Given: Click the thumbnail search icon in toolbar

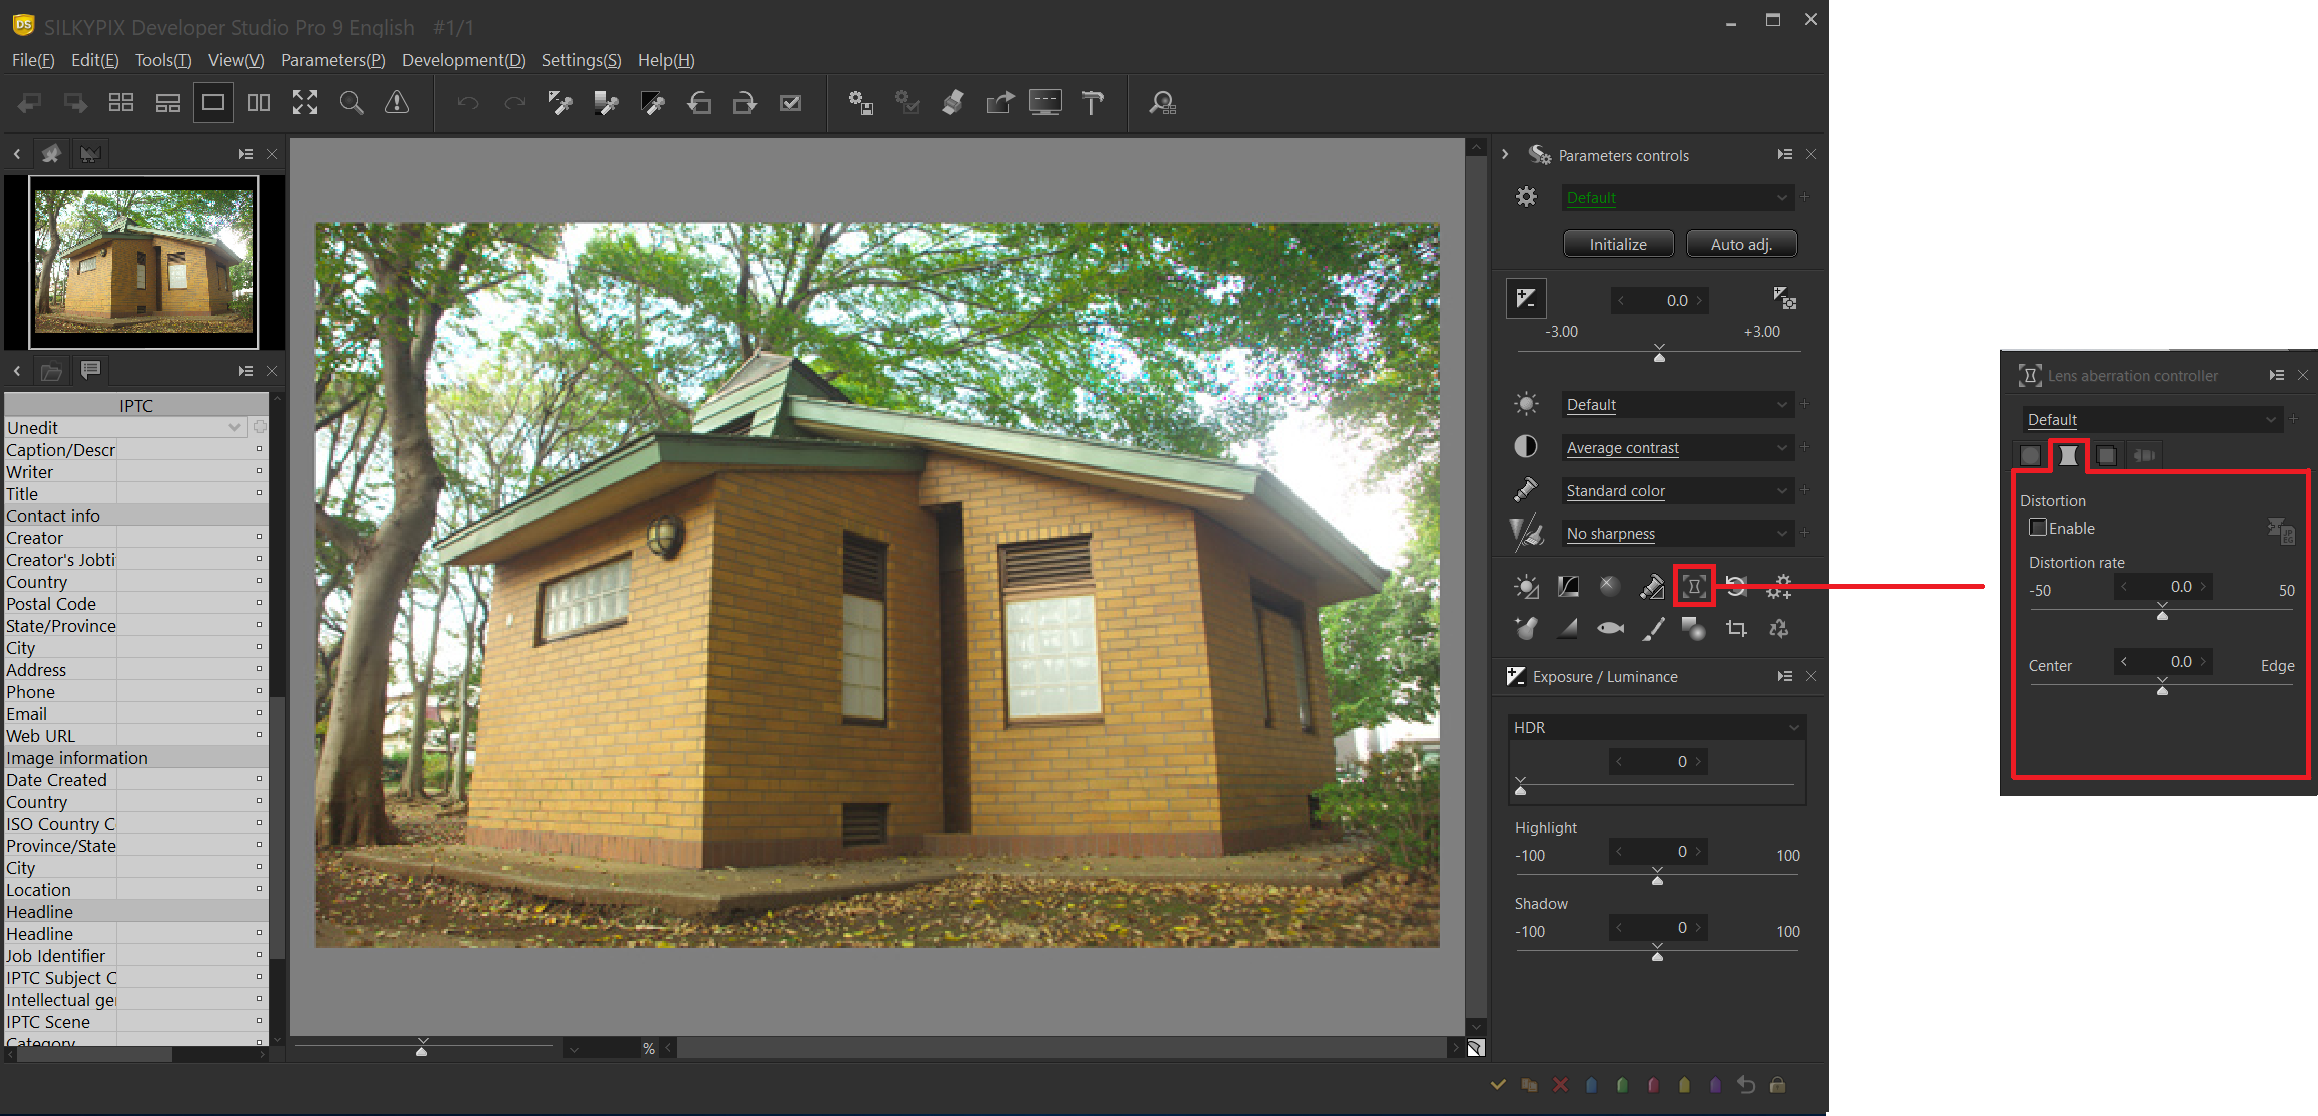Looking at the screenshot, I should pos(1162,102).
